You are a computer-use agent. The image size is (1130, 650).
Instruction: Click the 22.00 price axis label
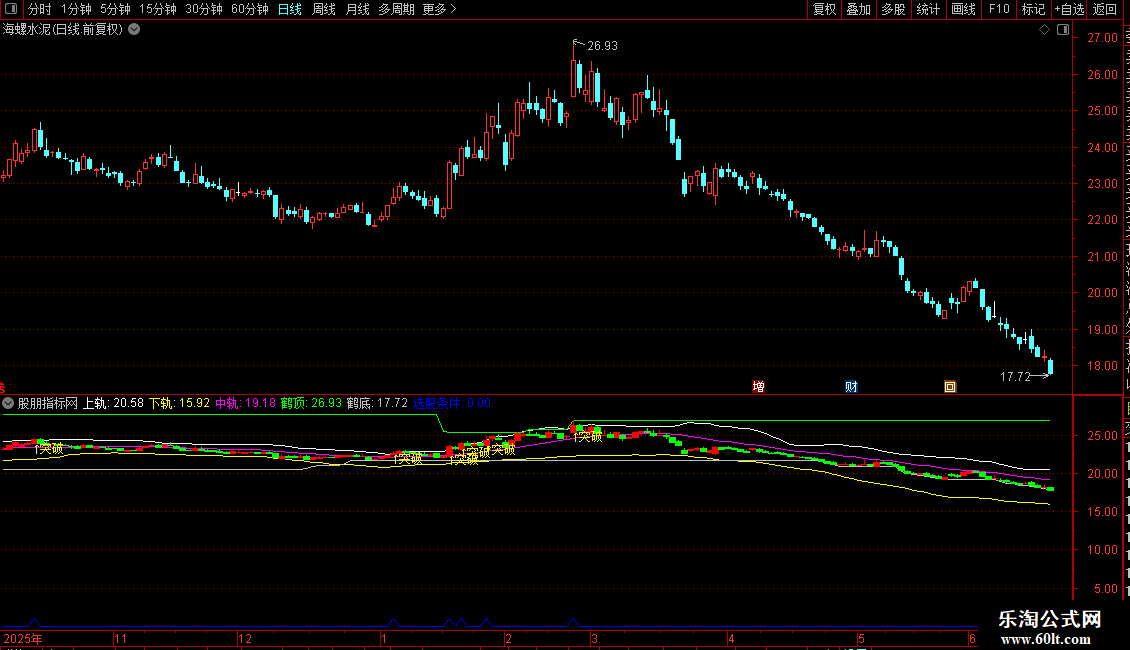coord(1103,220)
